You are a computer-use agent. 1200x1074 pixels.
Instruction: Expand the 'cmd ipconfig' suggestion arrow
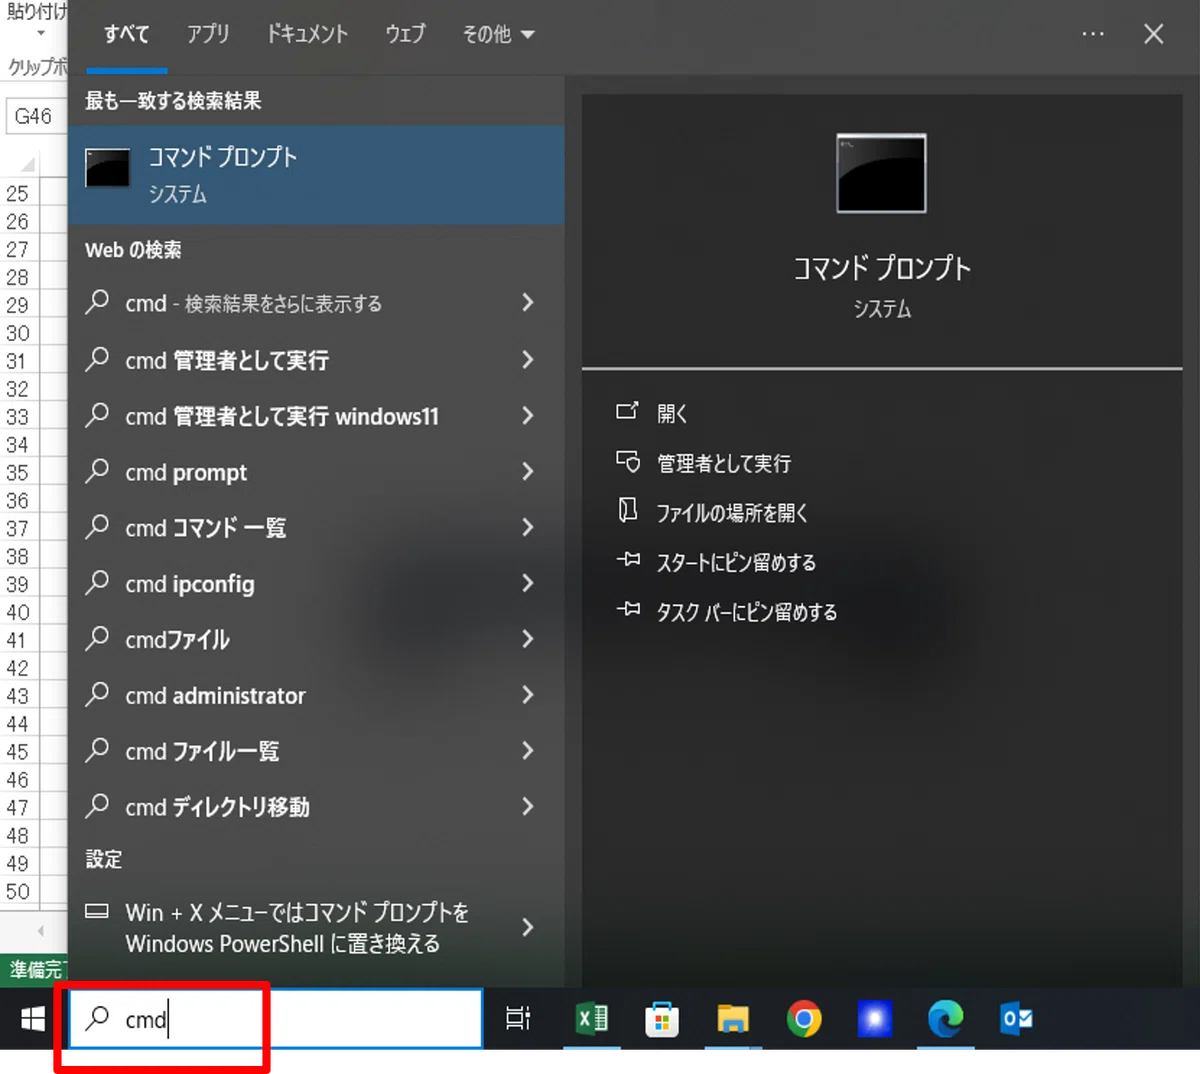tap(528, 583)
